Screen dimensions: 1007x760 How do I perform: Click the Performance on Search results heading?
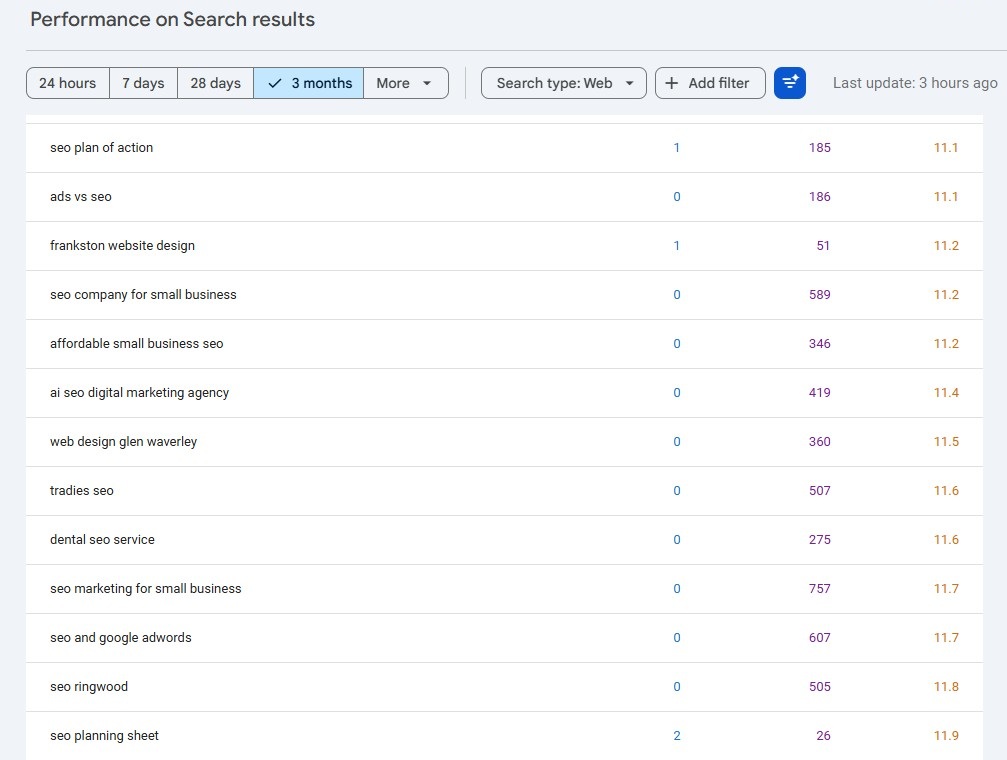pos(173,19)
